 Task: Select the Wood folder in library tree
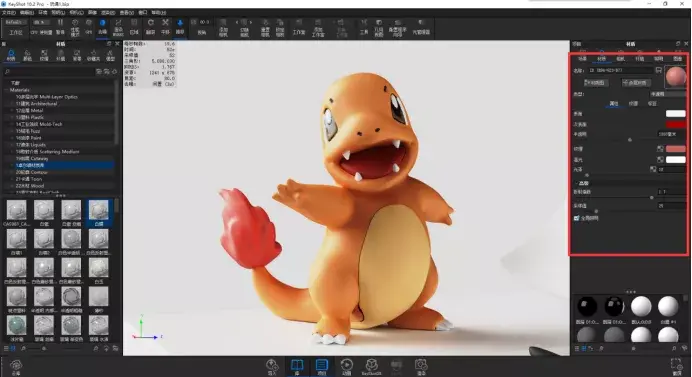click(30, 186)
